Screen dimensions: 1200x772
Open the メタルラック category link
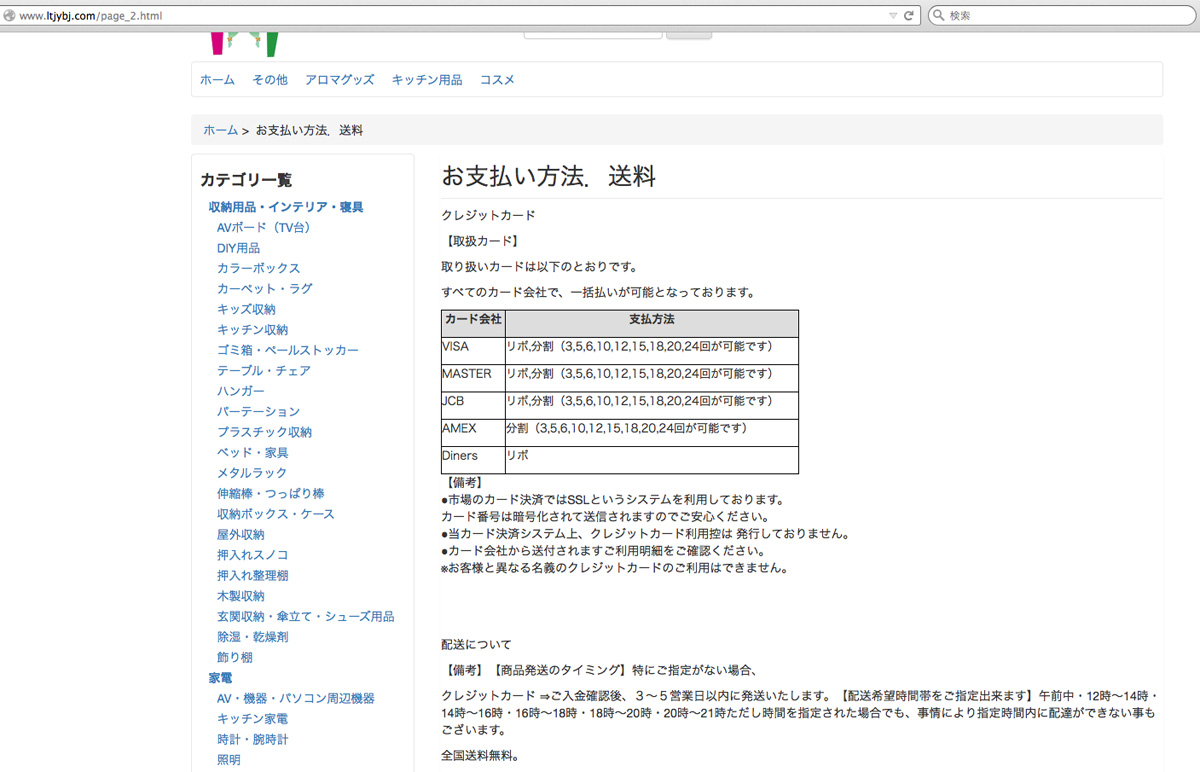(252, 473)
